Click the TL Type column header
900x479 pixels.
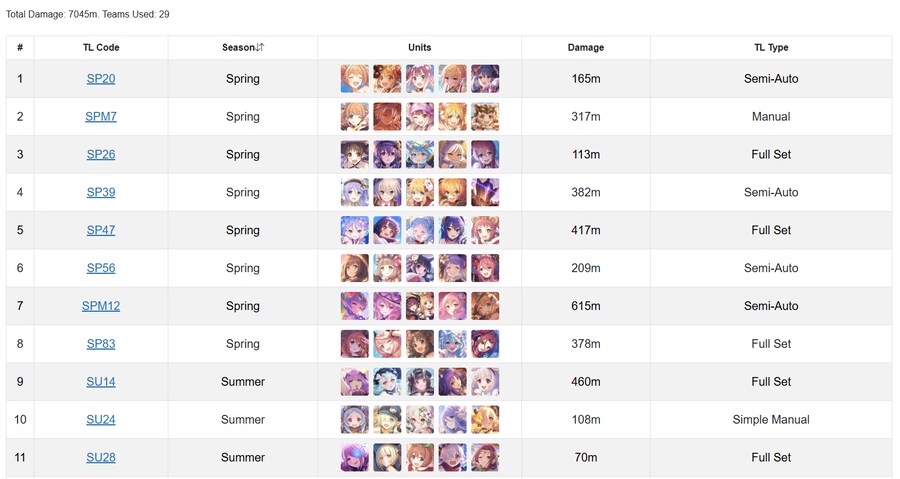771,48
